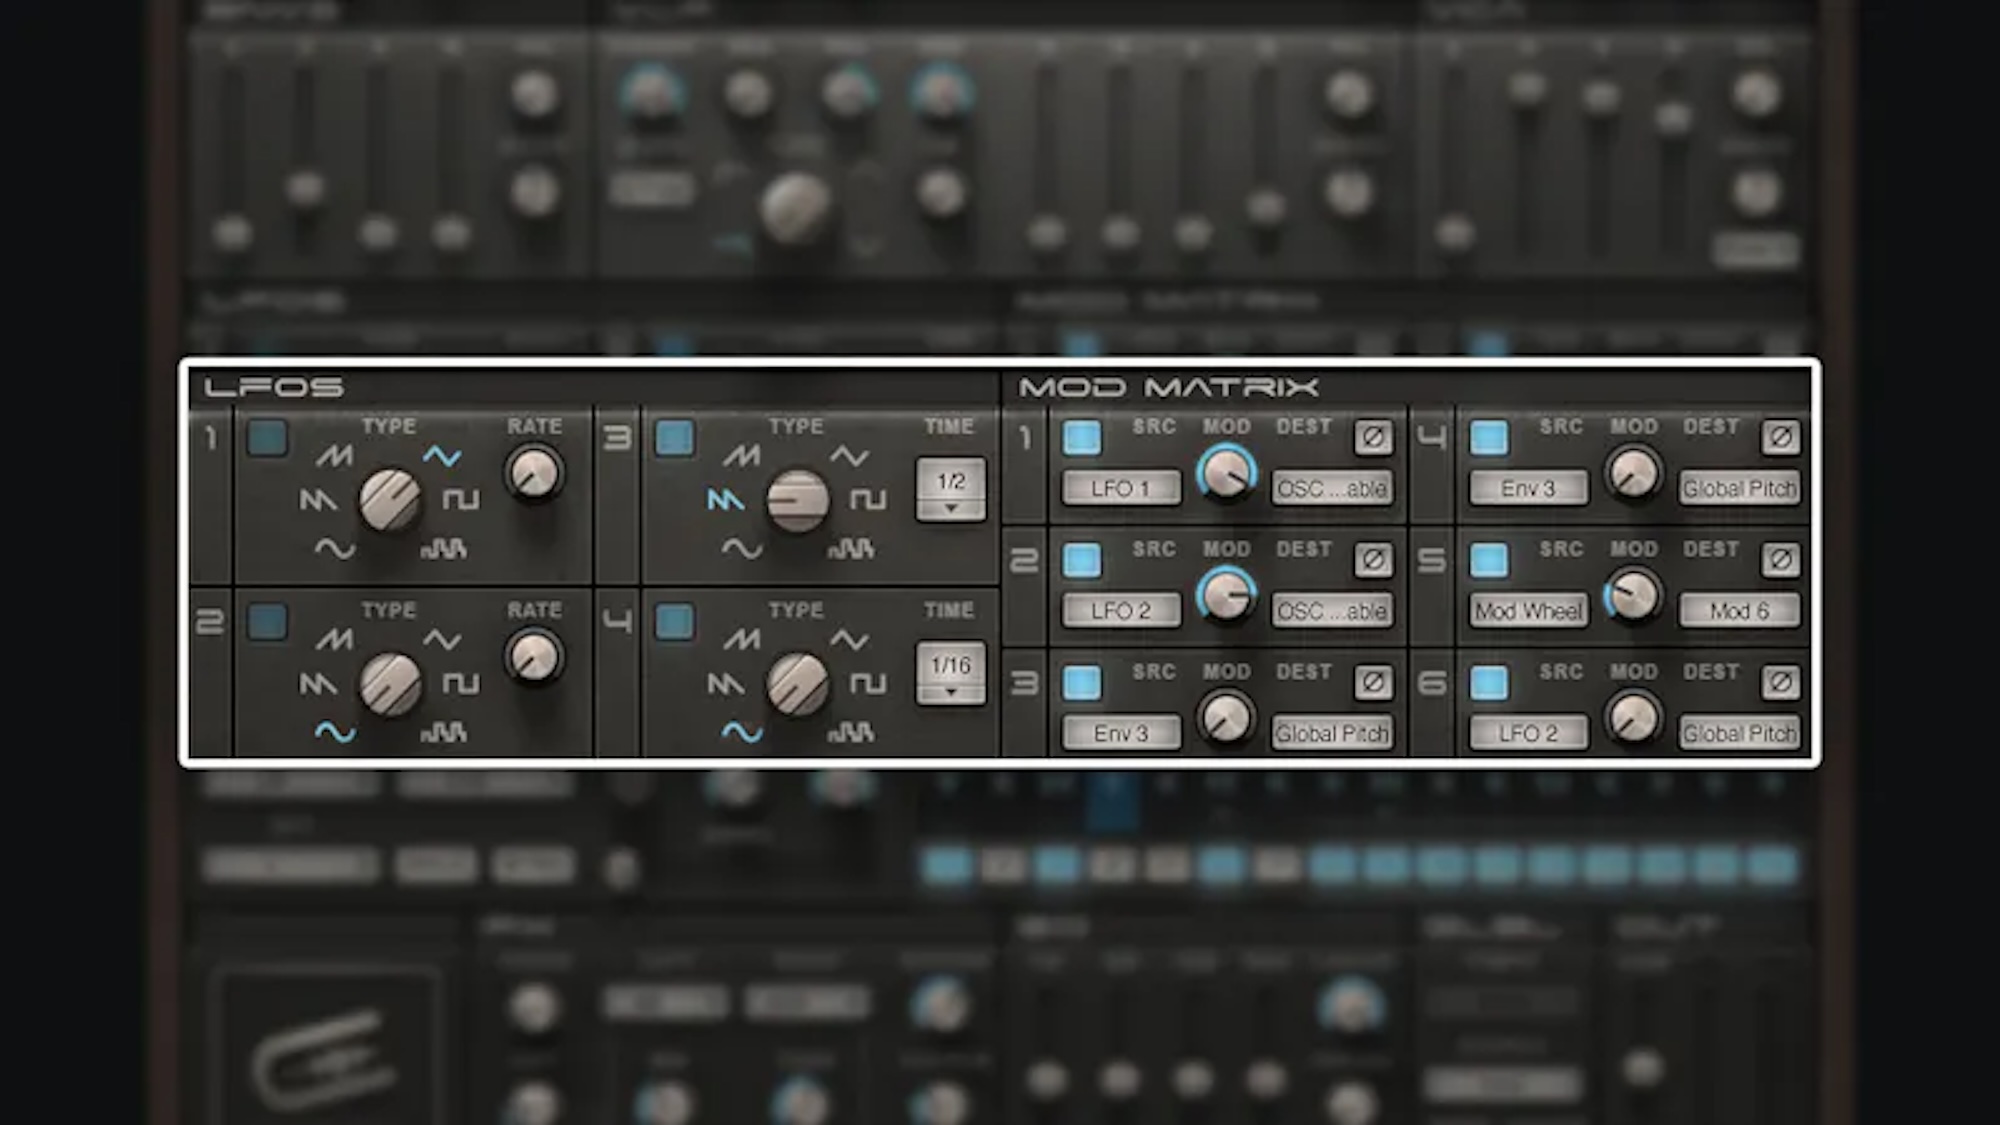Select sine waveform for LFO 3
This screenshot has width=2000, height=1125.
(x=742, y=548)
